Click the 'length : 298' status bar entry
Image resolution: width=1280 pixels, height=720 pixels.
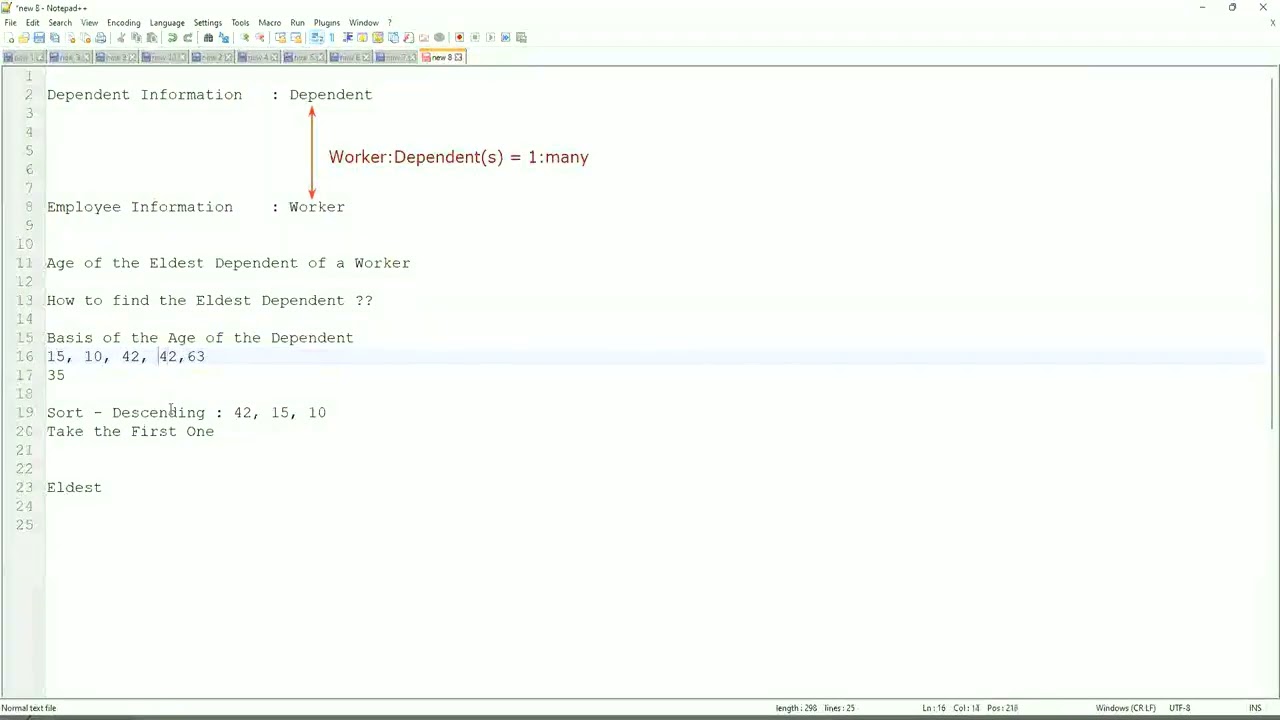click(x=797, y=708)
